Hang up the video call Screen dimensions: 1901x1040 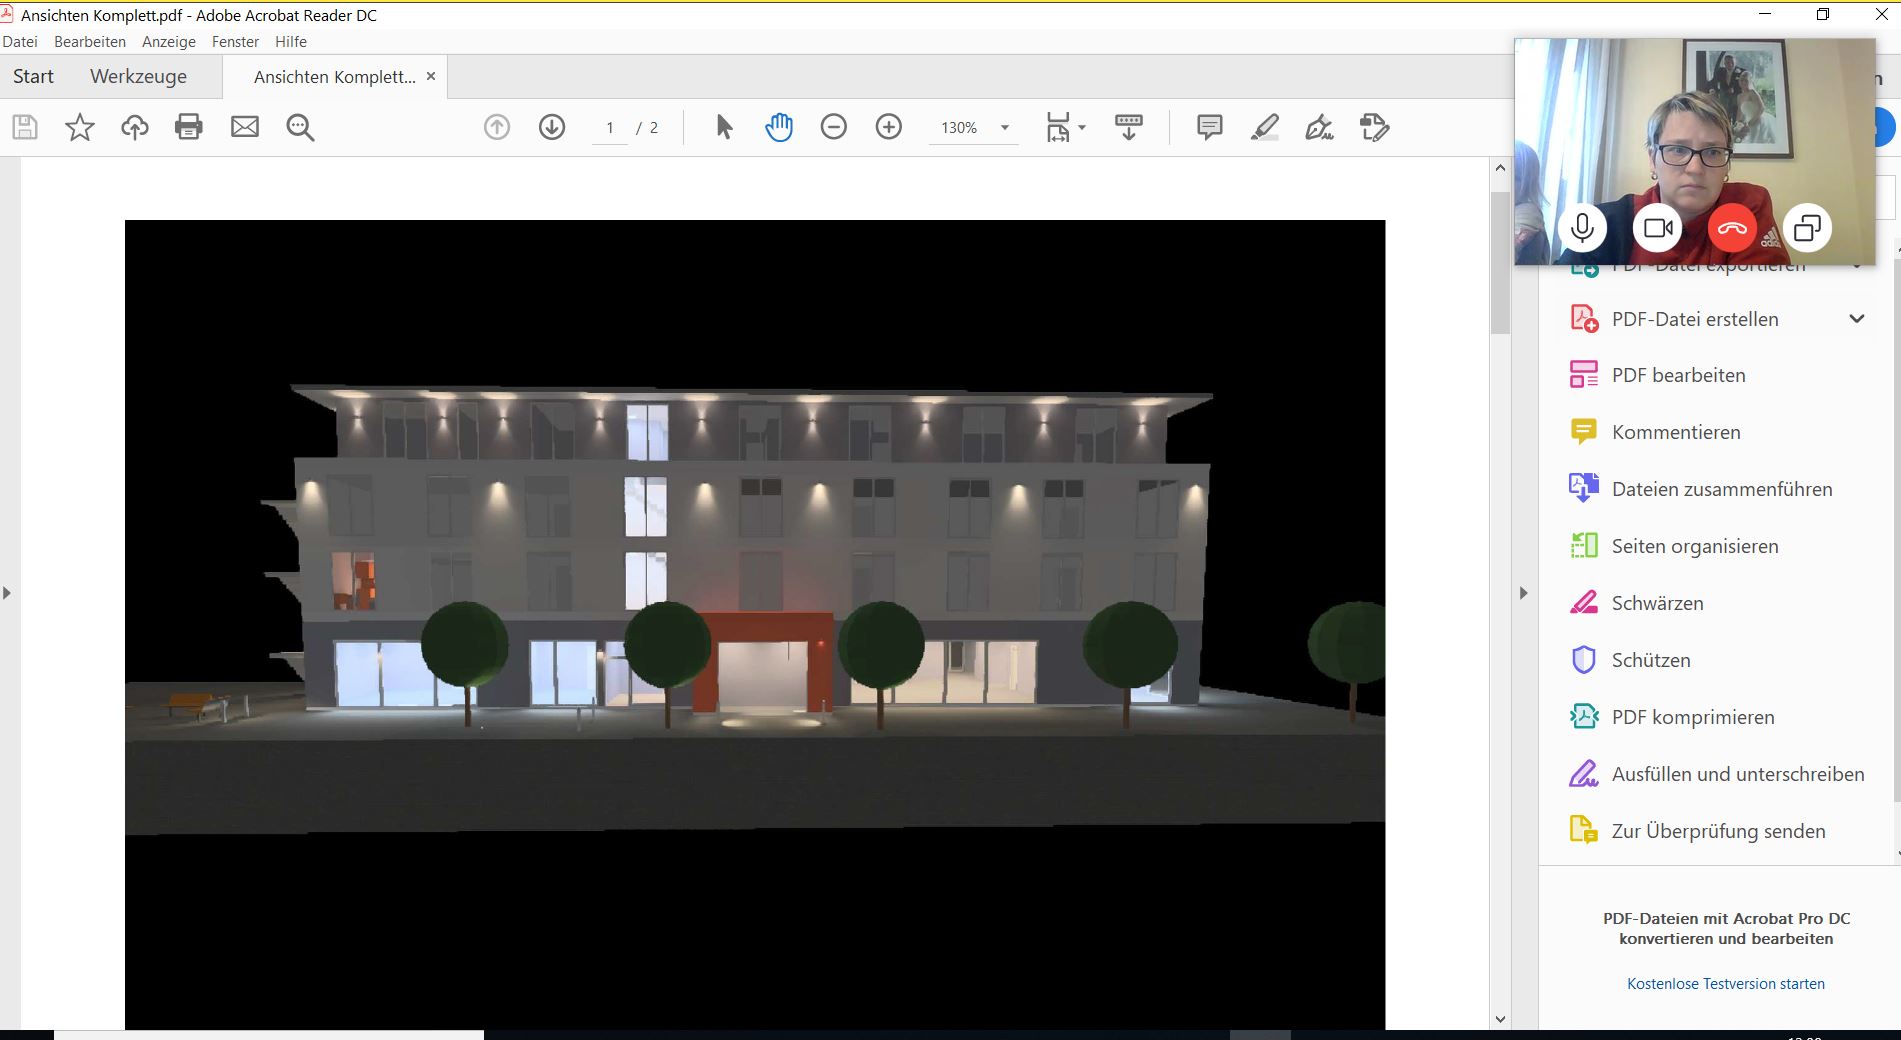click(x=1733, y=229)
